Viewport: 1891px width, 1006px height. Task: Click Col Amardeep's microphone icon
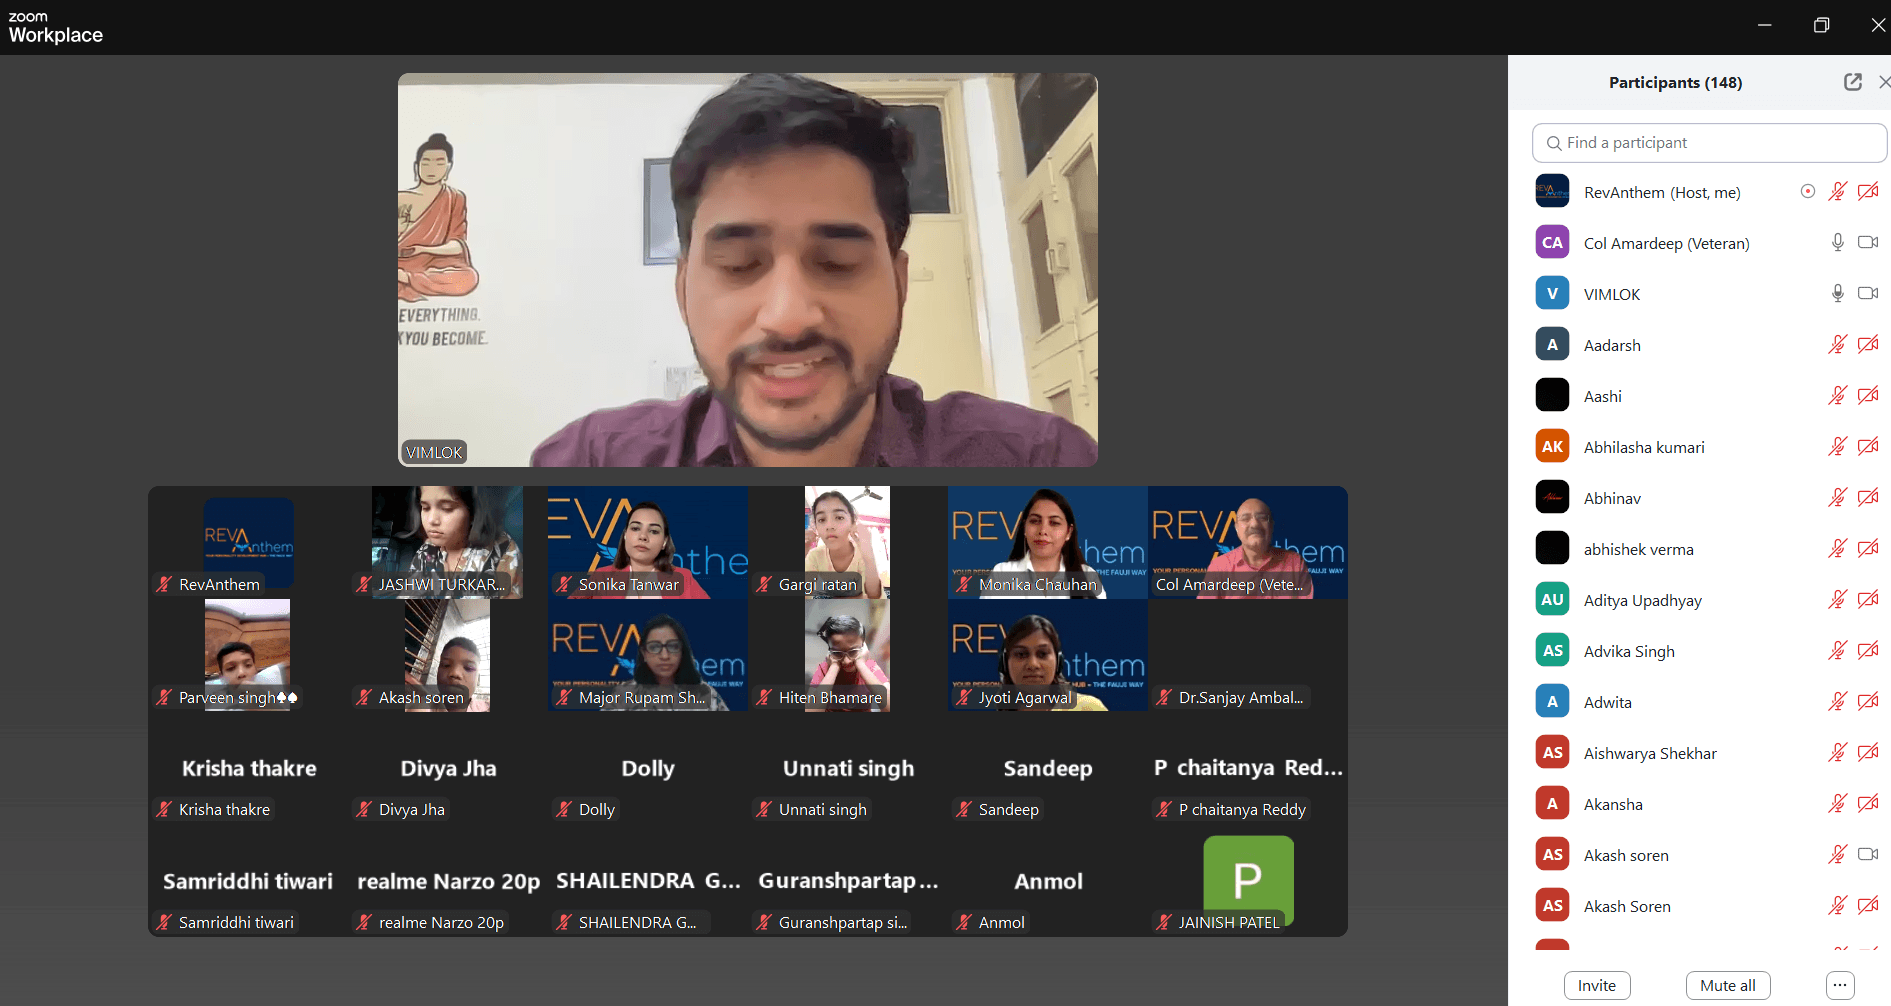[1837, 243]
